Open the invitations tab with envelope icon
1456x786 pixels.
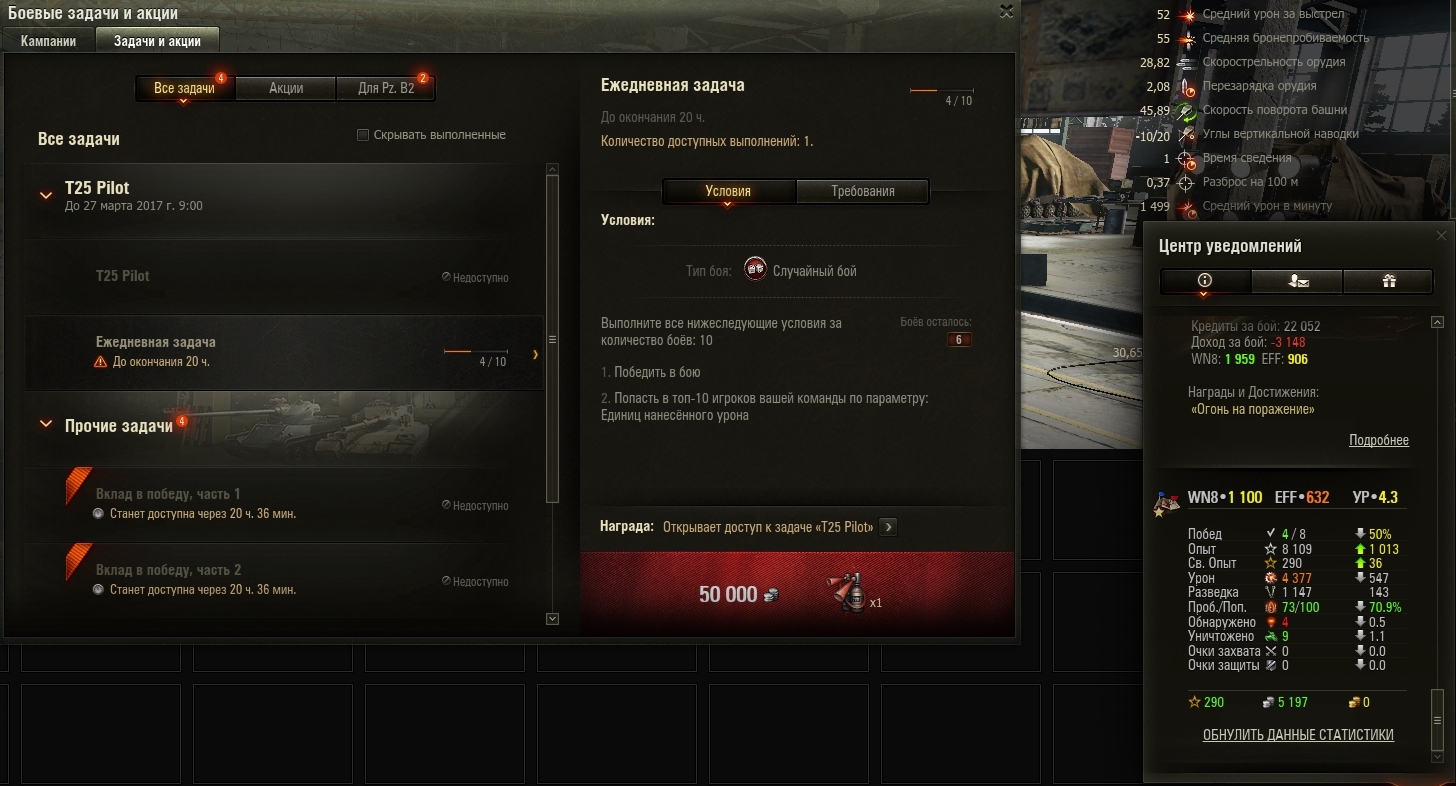click(1297, 281)
